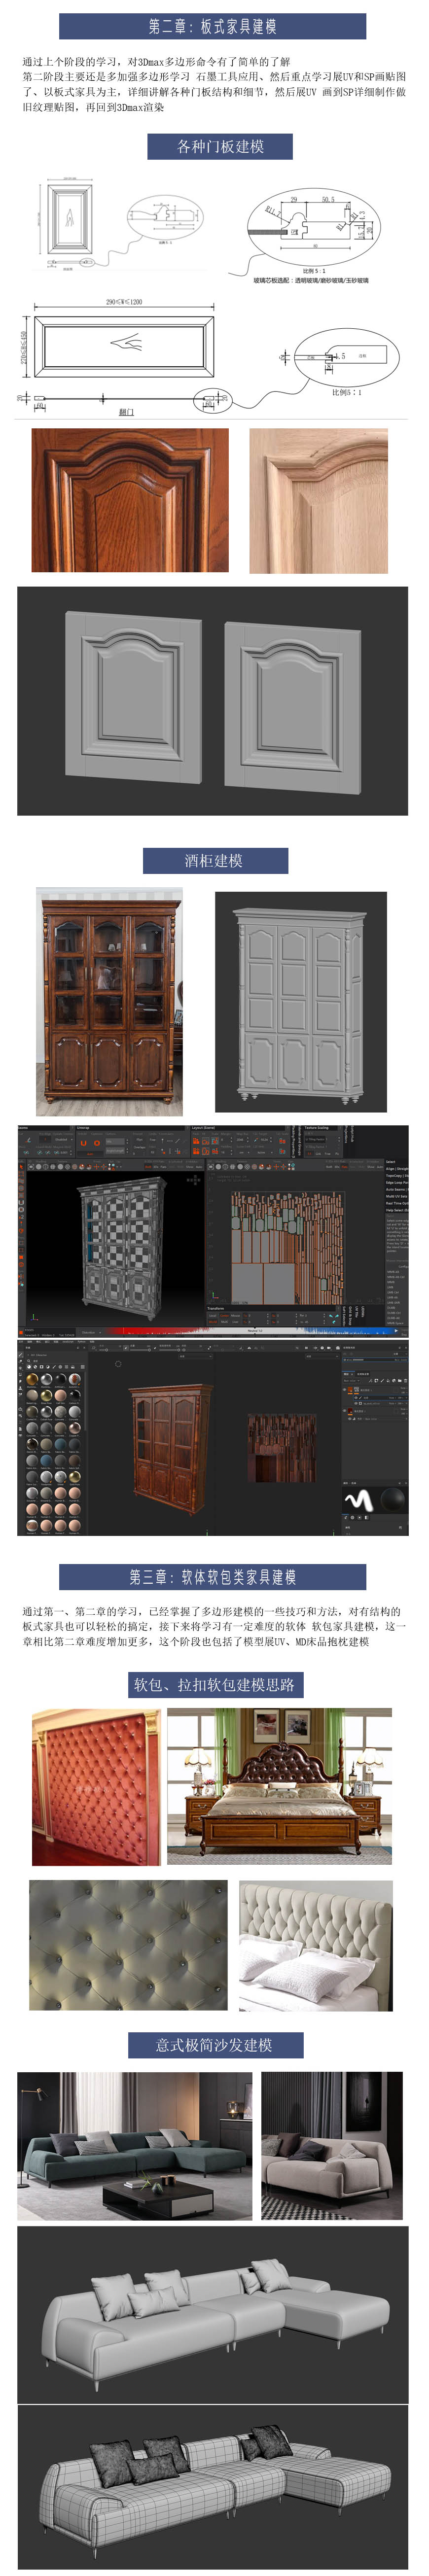Image resolution: width=429 pixels, height=2576 pixels.
Task: Open the sofa wireframe mesh render
Action: [212, 2487]
